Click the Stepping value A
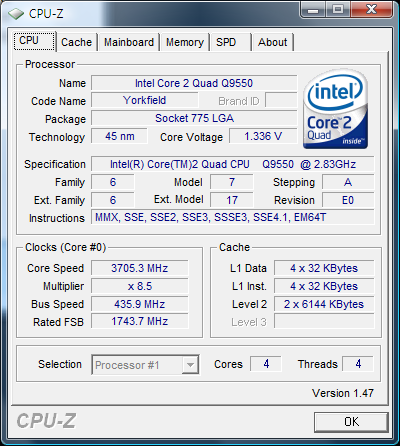Viewport: 400px width, 446px height. [x=348, y=182]
